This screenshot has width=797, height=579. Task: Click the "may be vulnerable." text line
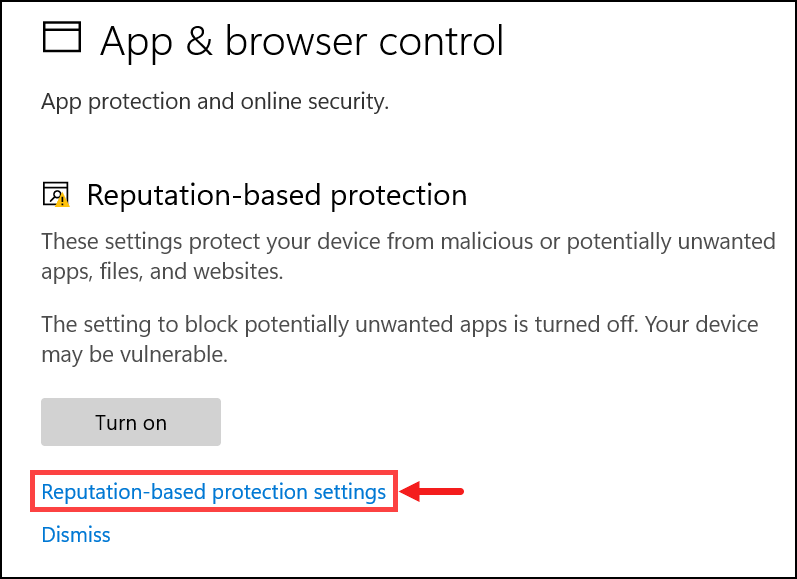[x=126, y=355]
